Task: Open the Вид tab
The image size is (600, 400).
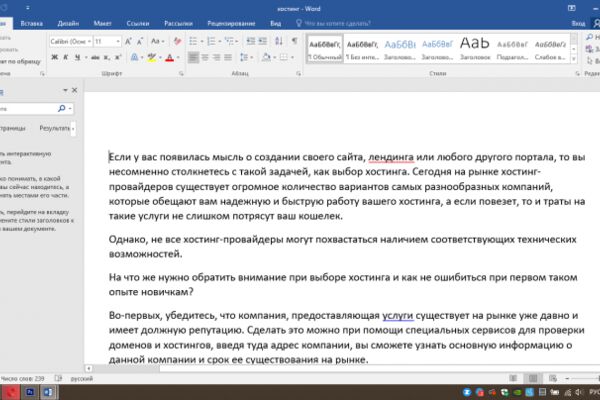Action: click(x=276, y=23)
